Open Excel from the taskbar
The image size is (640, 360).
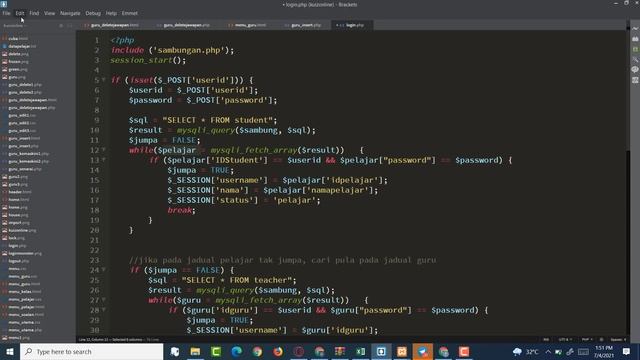(x=360, y=351)
